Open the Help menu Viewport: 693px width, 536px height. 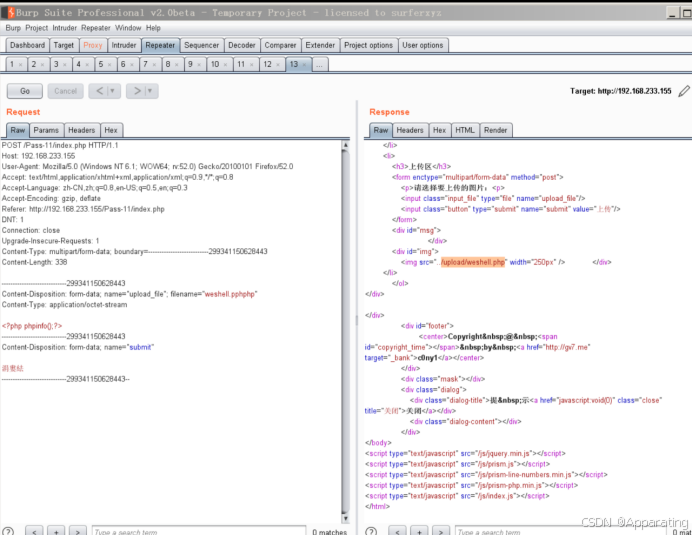[153, 28]
